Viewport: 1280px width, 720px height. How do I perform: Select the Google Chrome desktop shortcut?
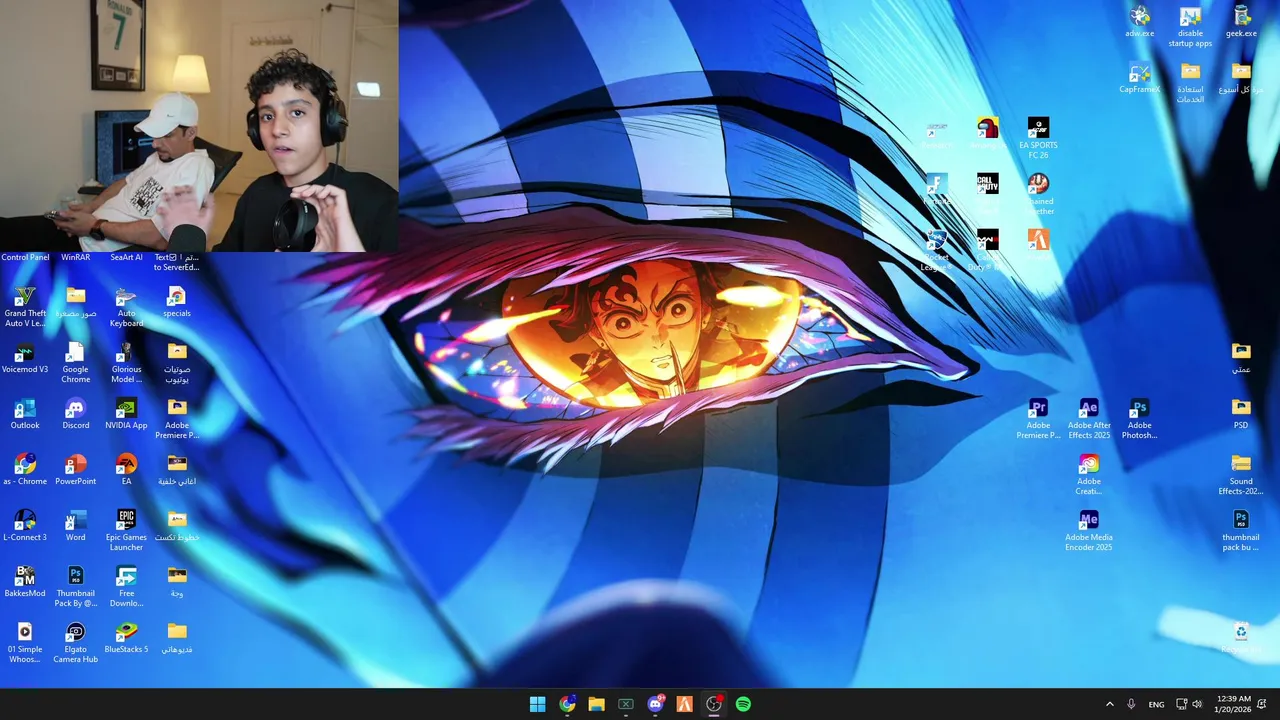75,363
